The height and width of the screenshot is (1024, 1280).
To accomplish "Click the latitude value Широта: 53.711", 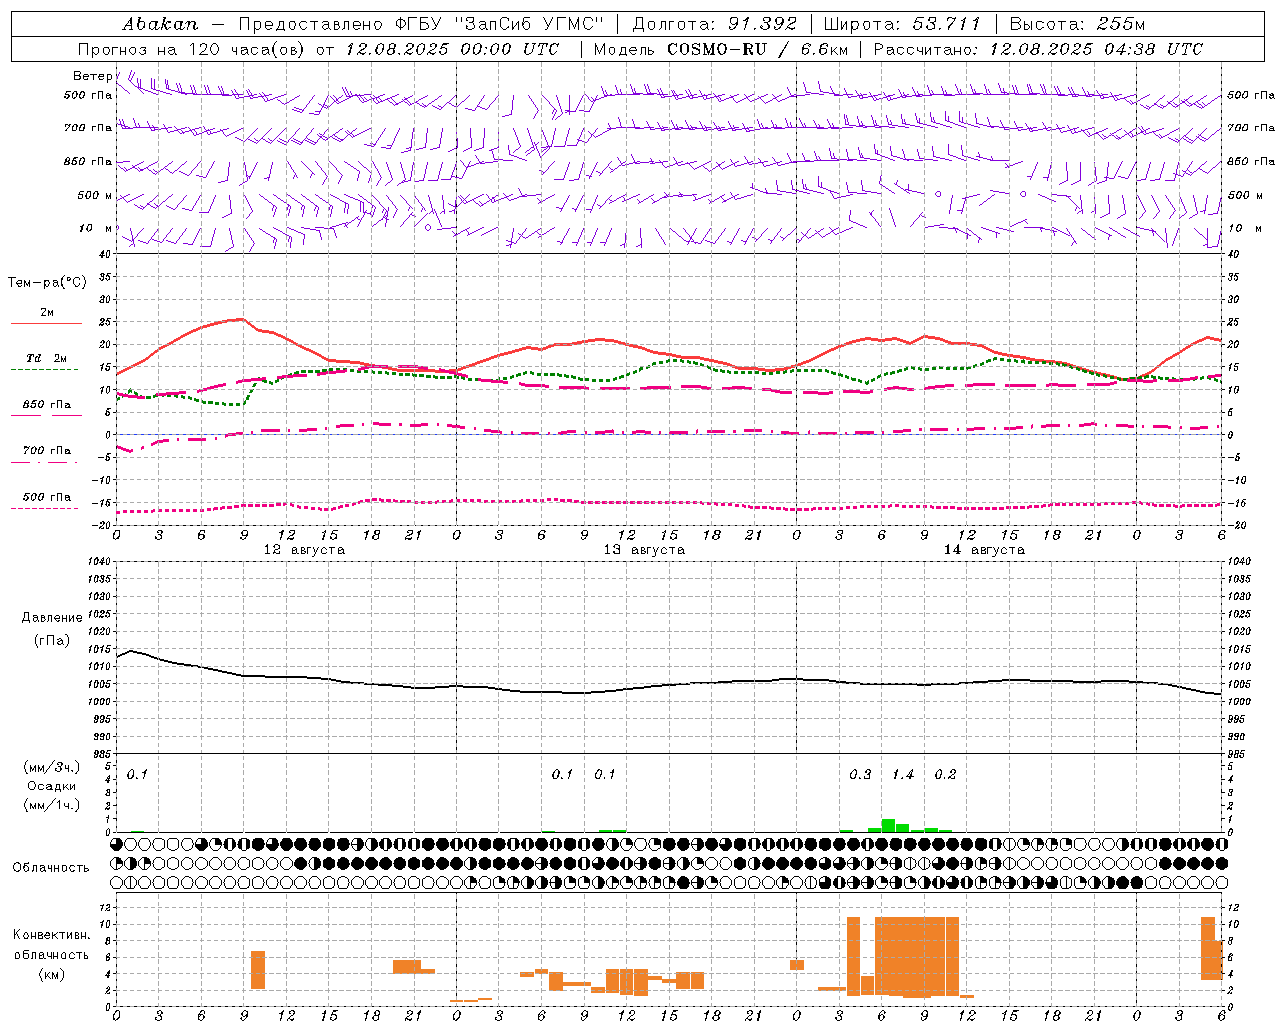I will point(902,24).
